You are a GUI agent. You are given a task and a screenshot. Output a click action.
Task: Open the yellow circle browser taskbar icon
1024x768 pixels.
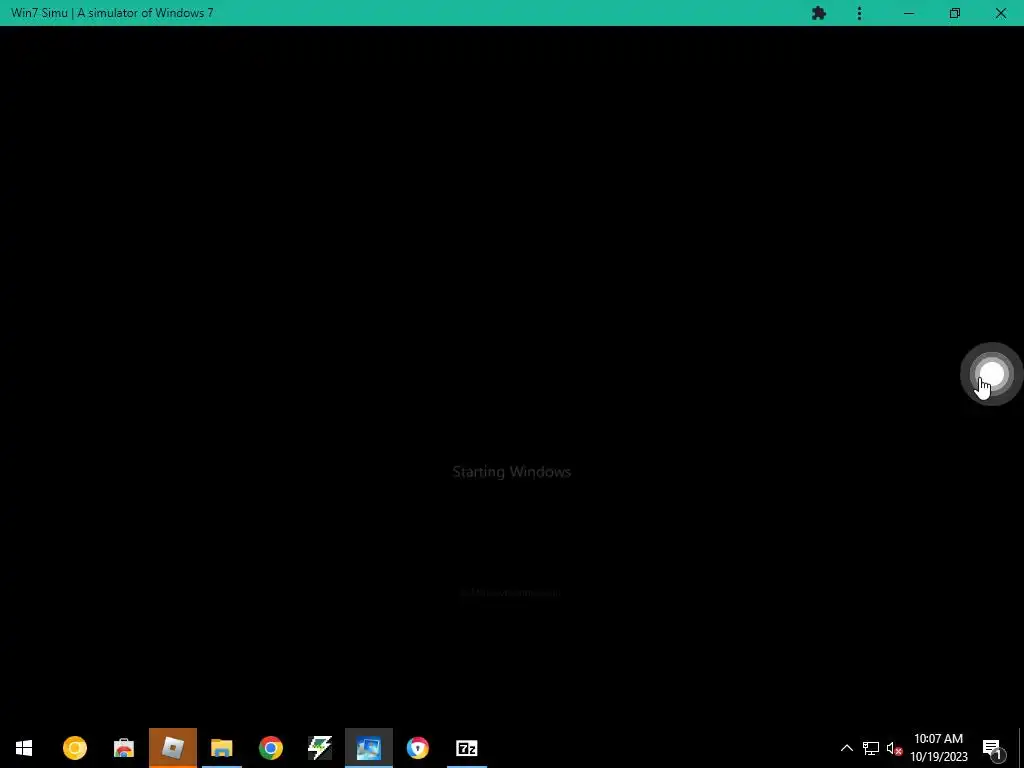(x=74, y=748)
